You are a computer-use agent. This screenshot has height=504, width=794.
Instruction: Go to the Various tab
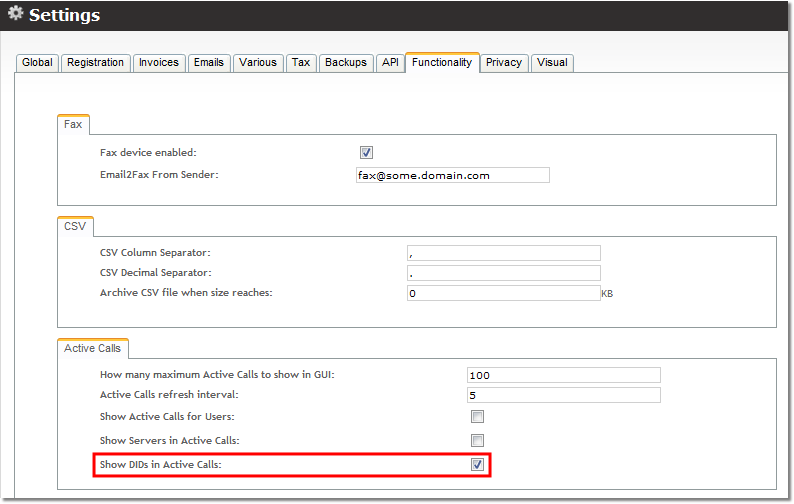pos(257,63)
